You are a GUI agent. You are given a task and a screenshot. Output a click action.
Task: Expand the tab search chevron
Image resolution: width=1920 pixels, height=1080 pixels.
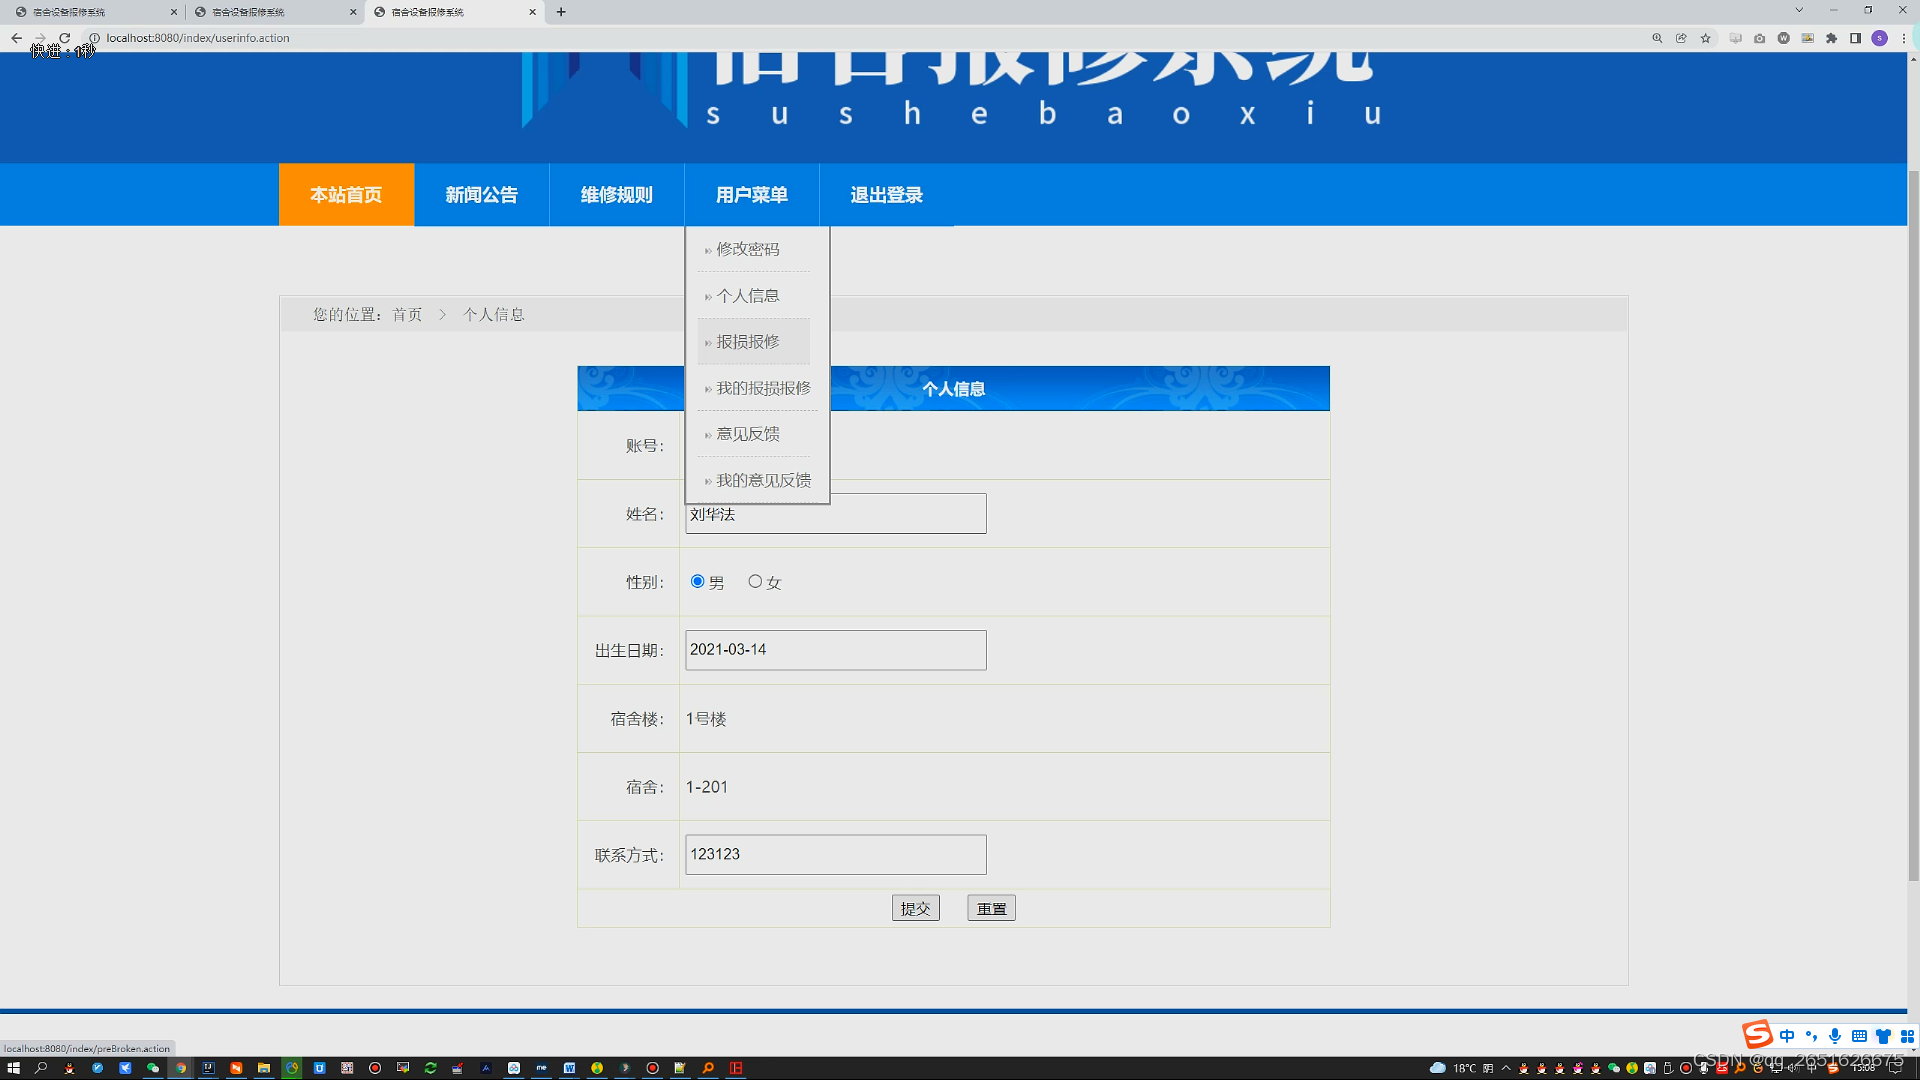[x=1799, y=10]
